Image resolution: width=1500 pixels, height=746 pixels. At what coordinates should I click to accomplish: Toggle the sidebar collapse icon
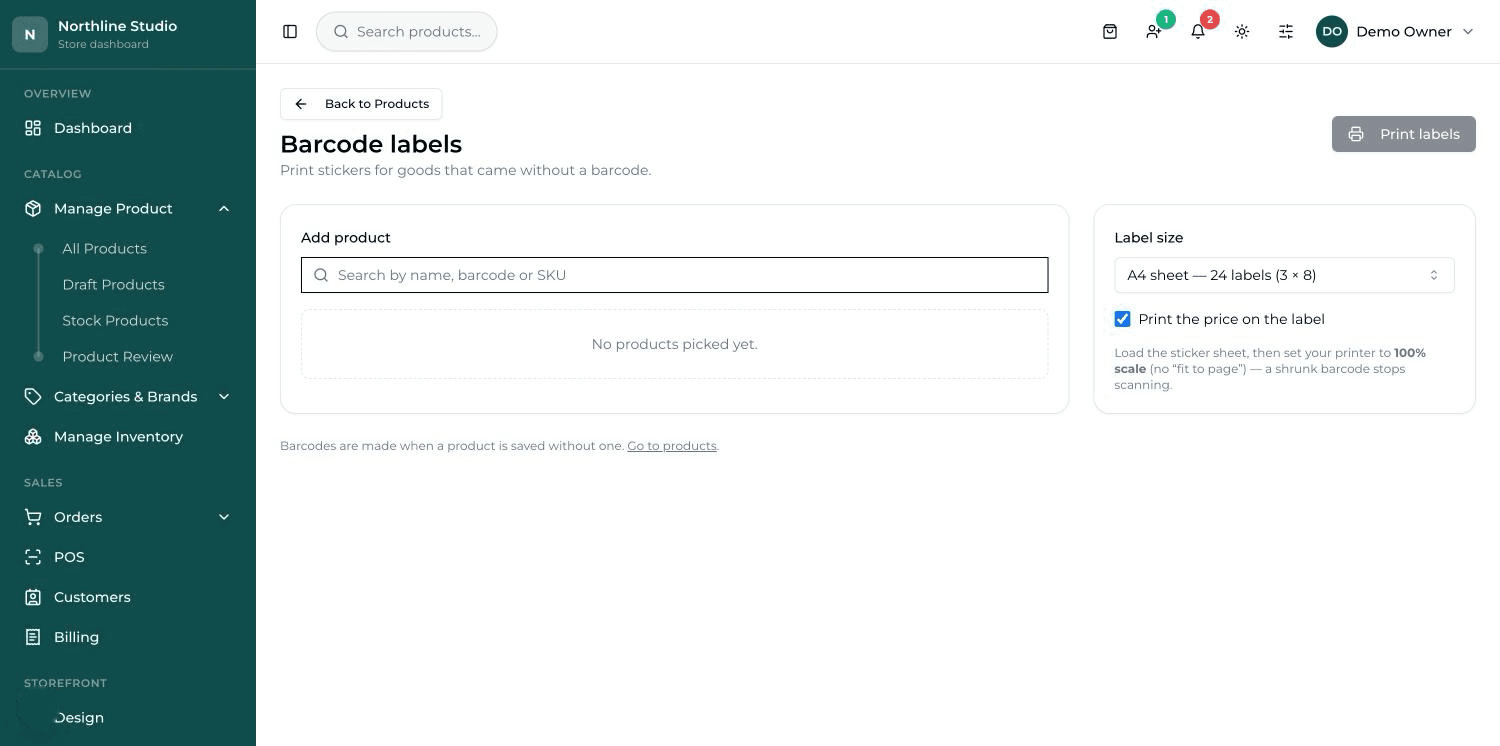coord(290,32)
